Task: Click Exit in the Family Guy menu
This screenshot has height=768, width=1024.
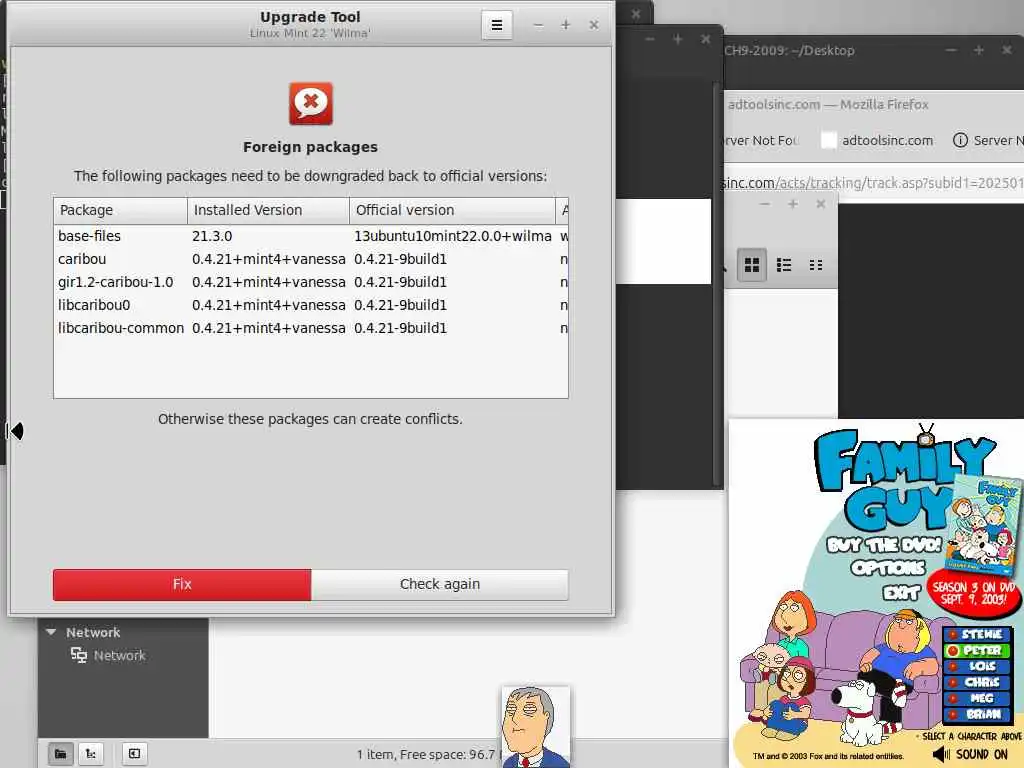Action: click(x=901, y=592)
